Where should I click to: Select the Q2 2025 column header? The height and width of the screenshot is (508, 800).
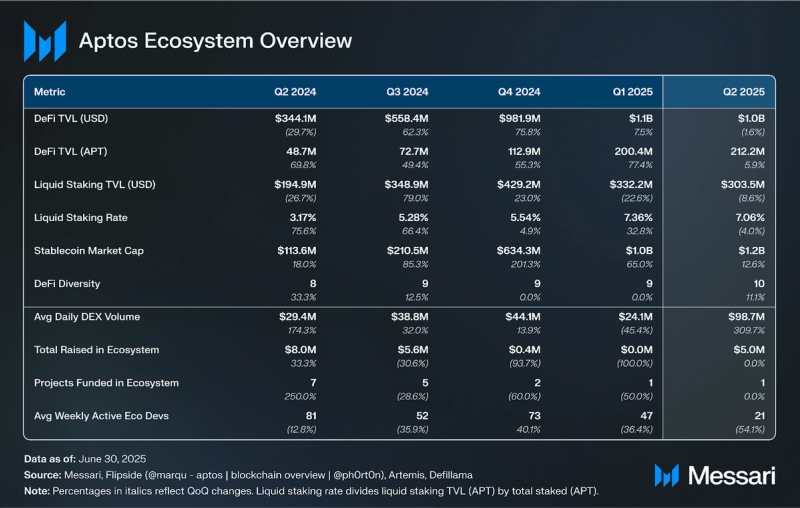[744, 92]
